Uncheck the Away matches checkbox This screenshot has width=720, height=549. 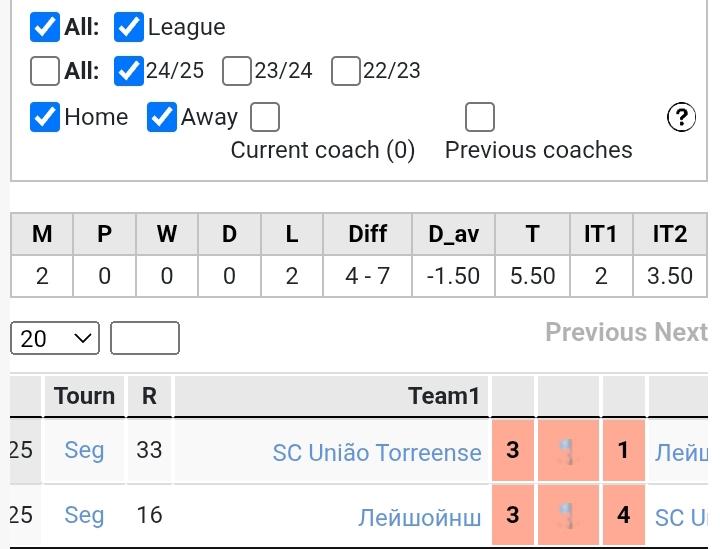(162, 117)
